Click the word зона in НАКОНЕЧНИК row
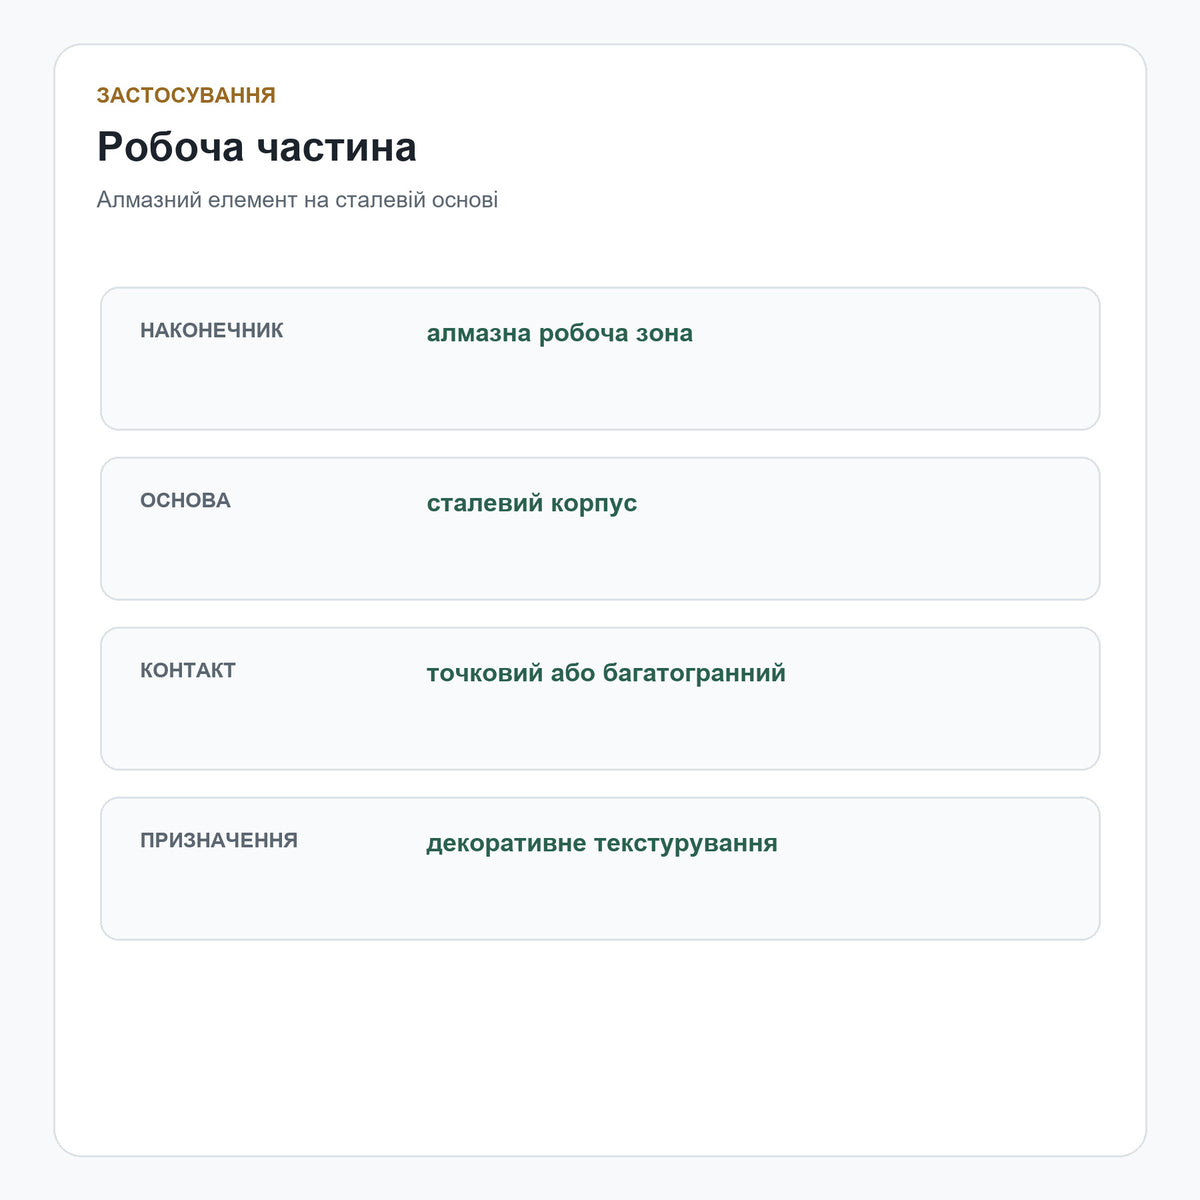 [664, 333]
